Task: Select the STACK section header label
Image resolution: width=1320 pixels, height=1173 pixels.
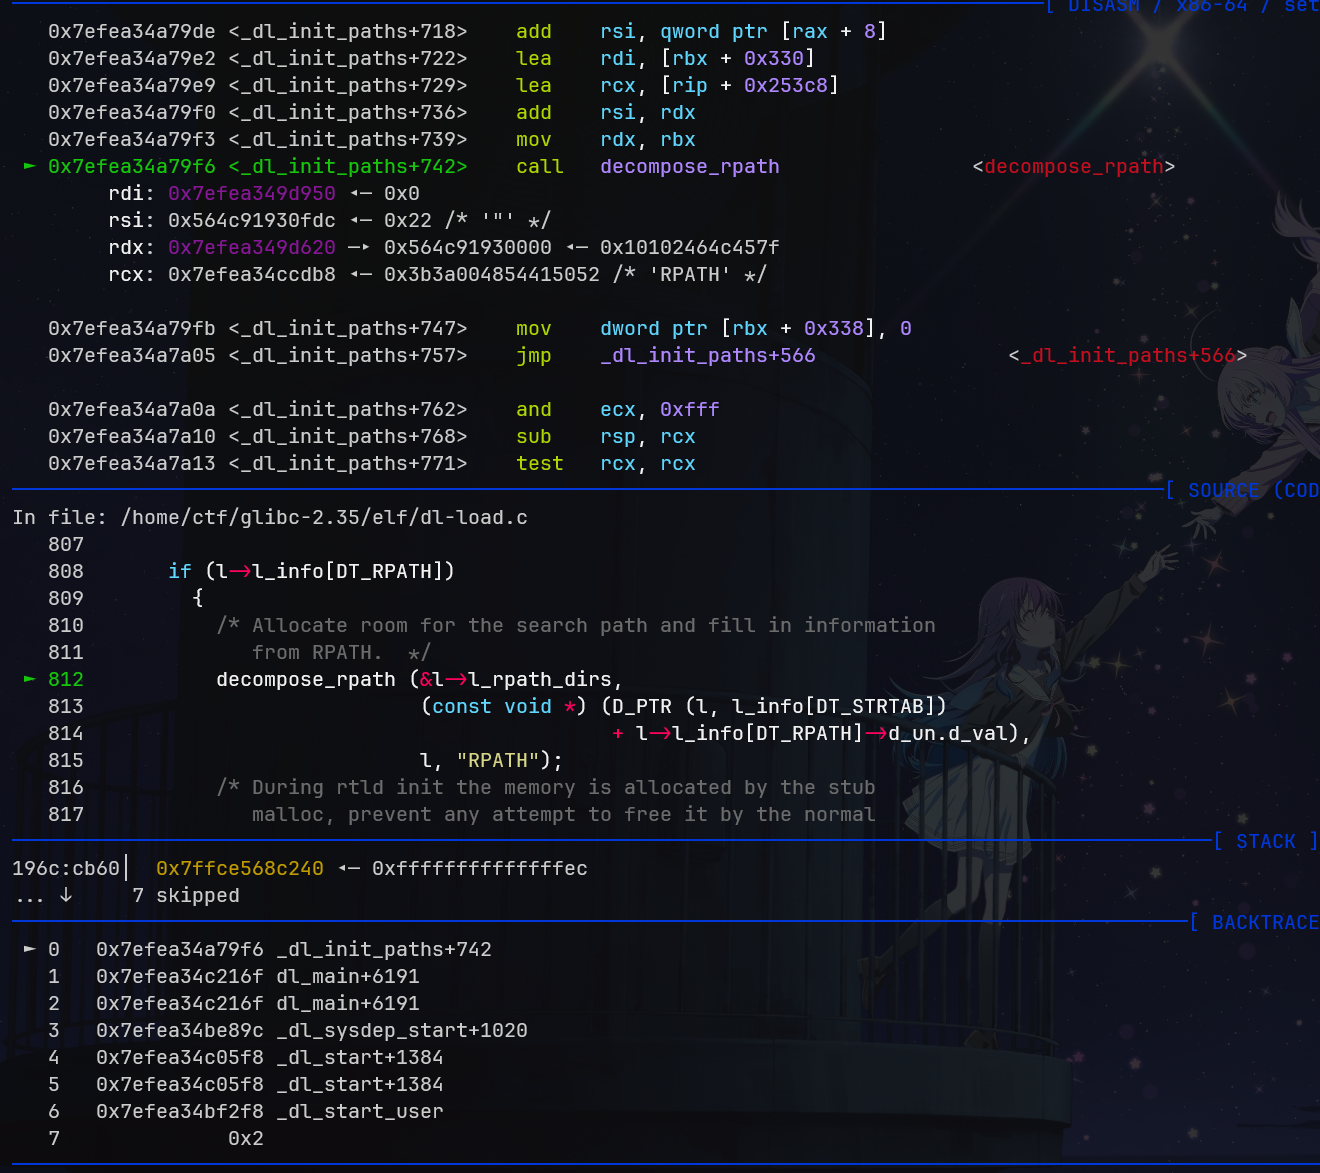Action: [x=1265, y=841]
